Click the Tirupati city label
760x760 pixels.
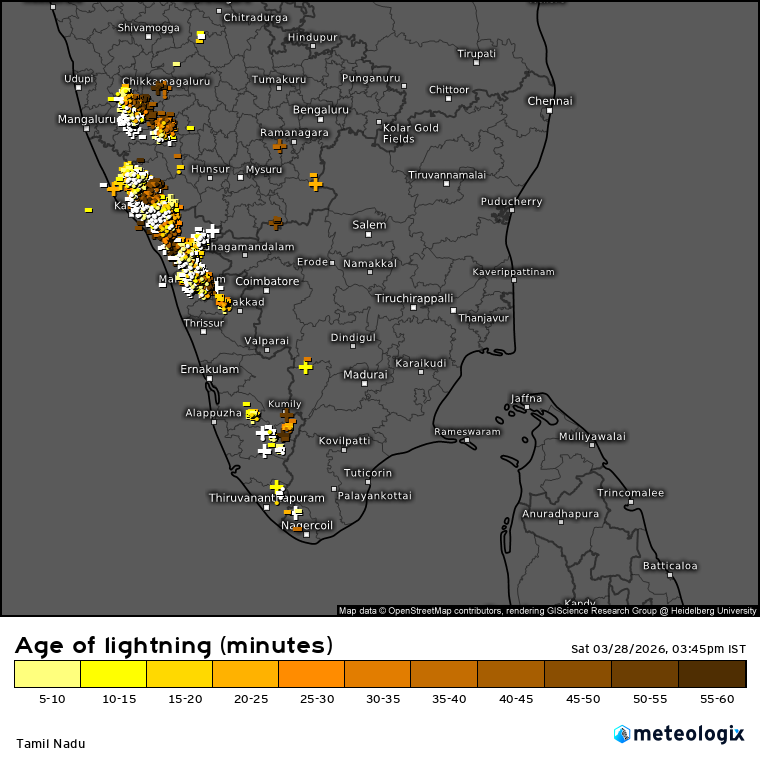[x=477, y=54]
